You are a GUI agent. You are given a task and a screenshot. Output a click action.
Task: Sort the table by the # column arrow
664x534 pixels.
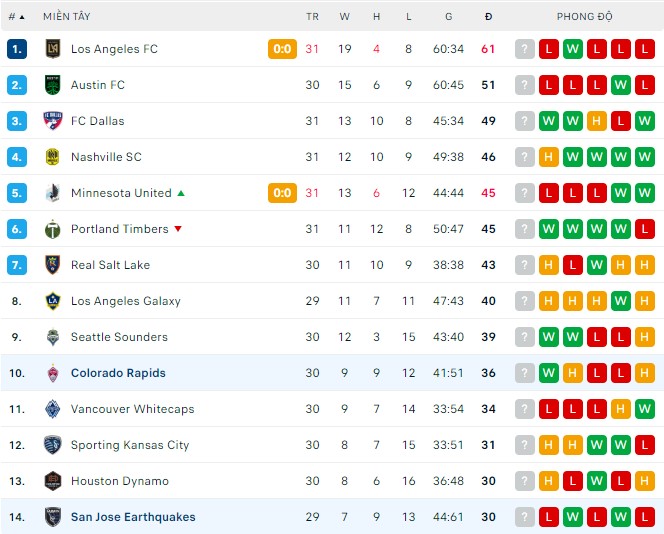click(22, 17)
